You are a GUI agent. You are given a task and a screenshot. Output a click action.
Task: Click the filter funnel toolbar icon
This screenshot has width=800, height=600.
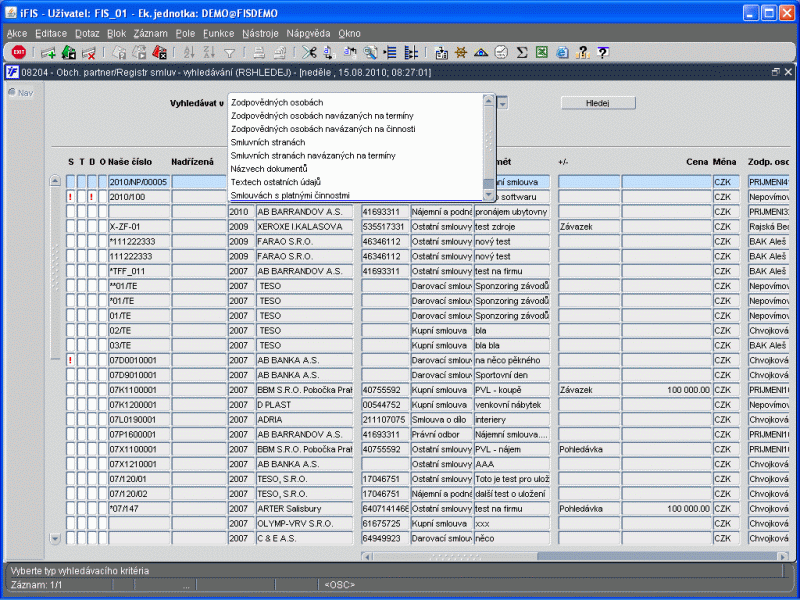point(229,52)
